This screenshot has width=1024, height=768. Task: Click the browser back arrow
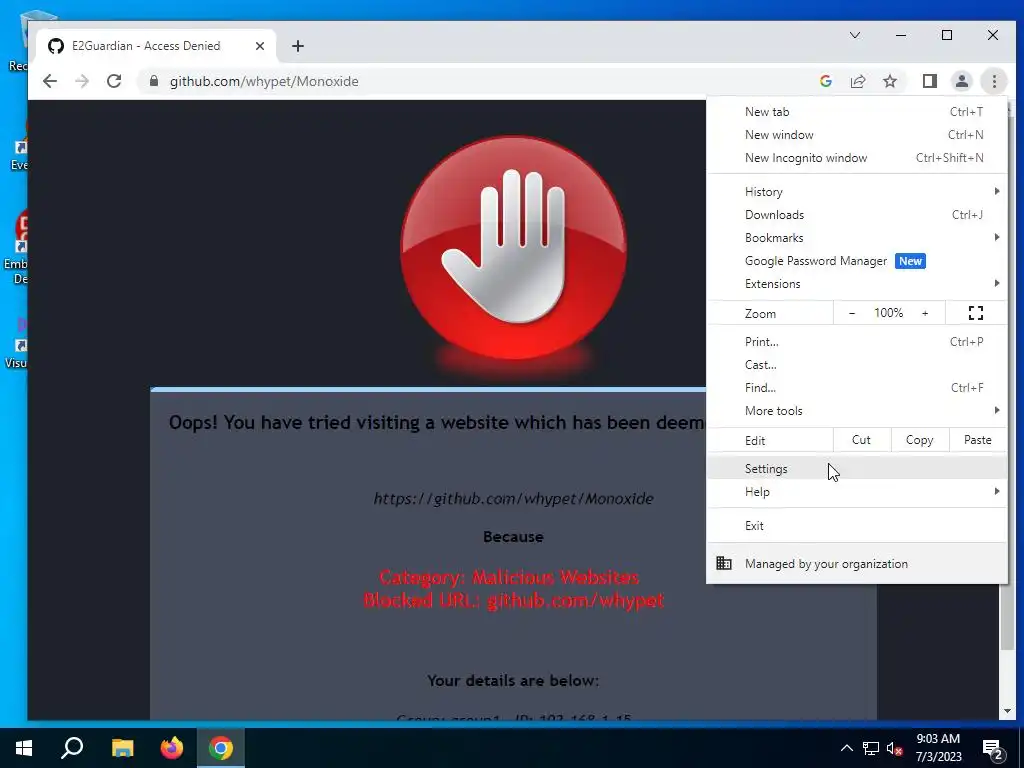click(x=50, y=81)
